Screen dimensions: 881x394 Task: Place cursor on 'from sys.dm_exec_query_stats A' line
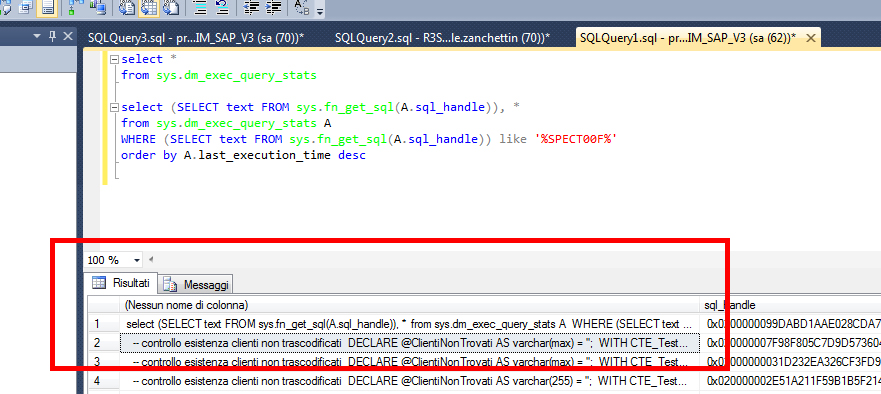pyautogui.click(x=226, y=123)
